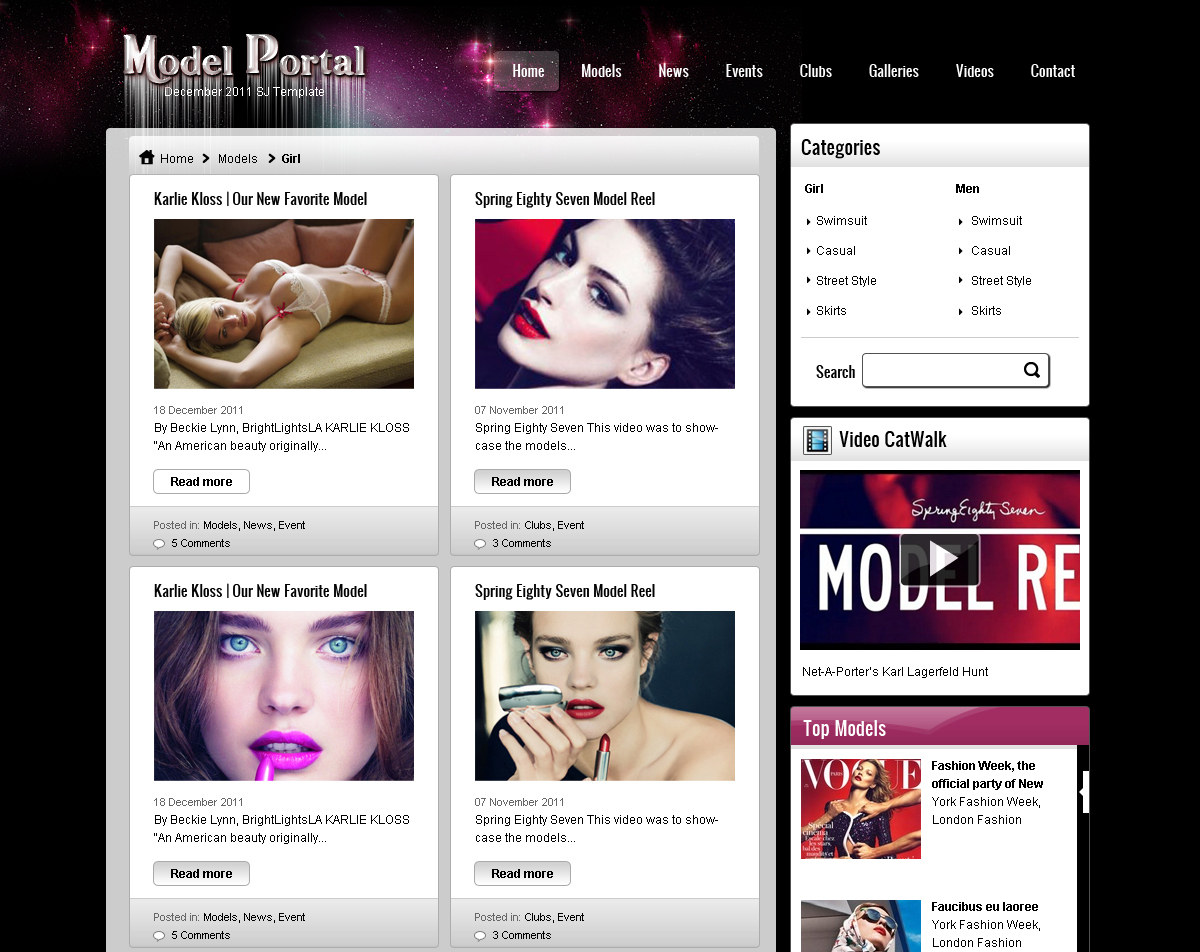Select Skirts under Men category
Image resolution: width=1200 pixels, height=952 pixels.
click(x=986, y=311)
